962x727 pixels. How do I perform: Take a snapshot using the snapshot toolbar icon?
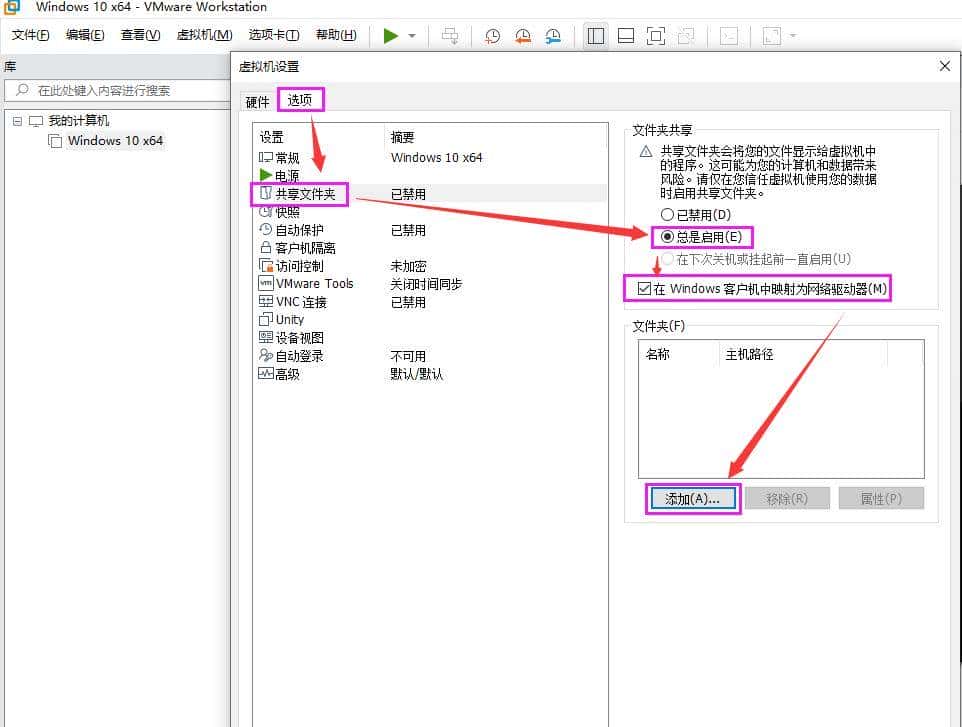(x=492, y=36)
